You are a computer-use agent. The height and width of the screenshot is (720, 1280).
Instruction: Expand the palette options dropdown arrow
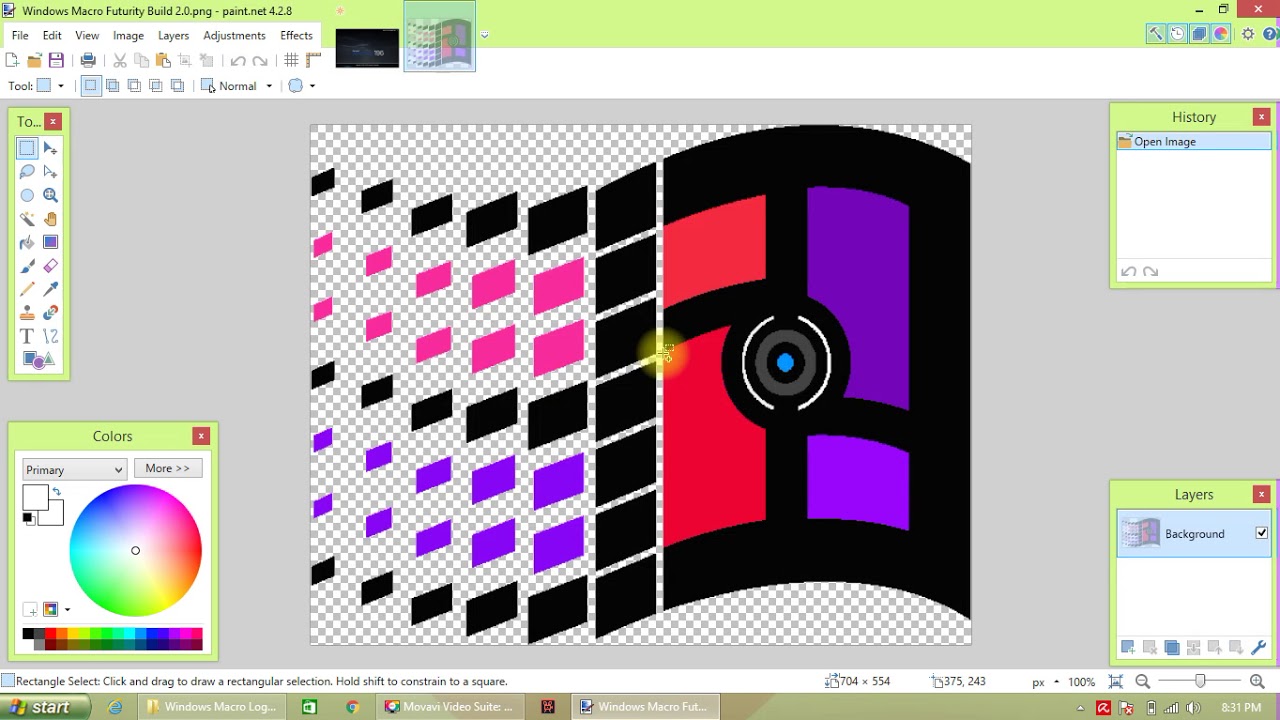pos(67,610)
